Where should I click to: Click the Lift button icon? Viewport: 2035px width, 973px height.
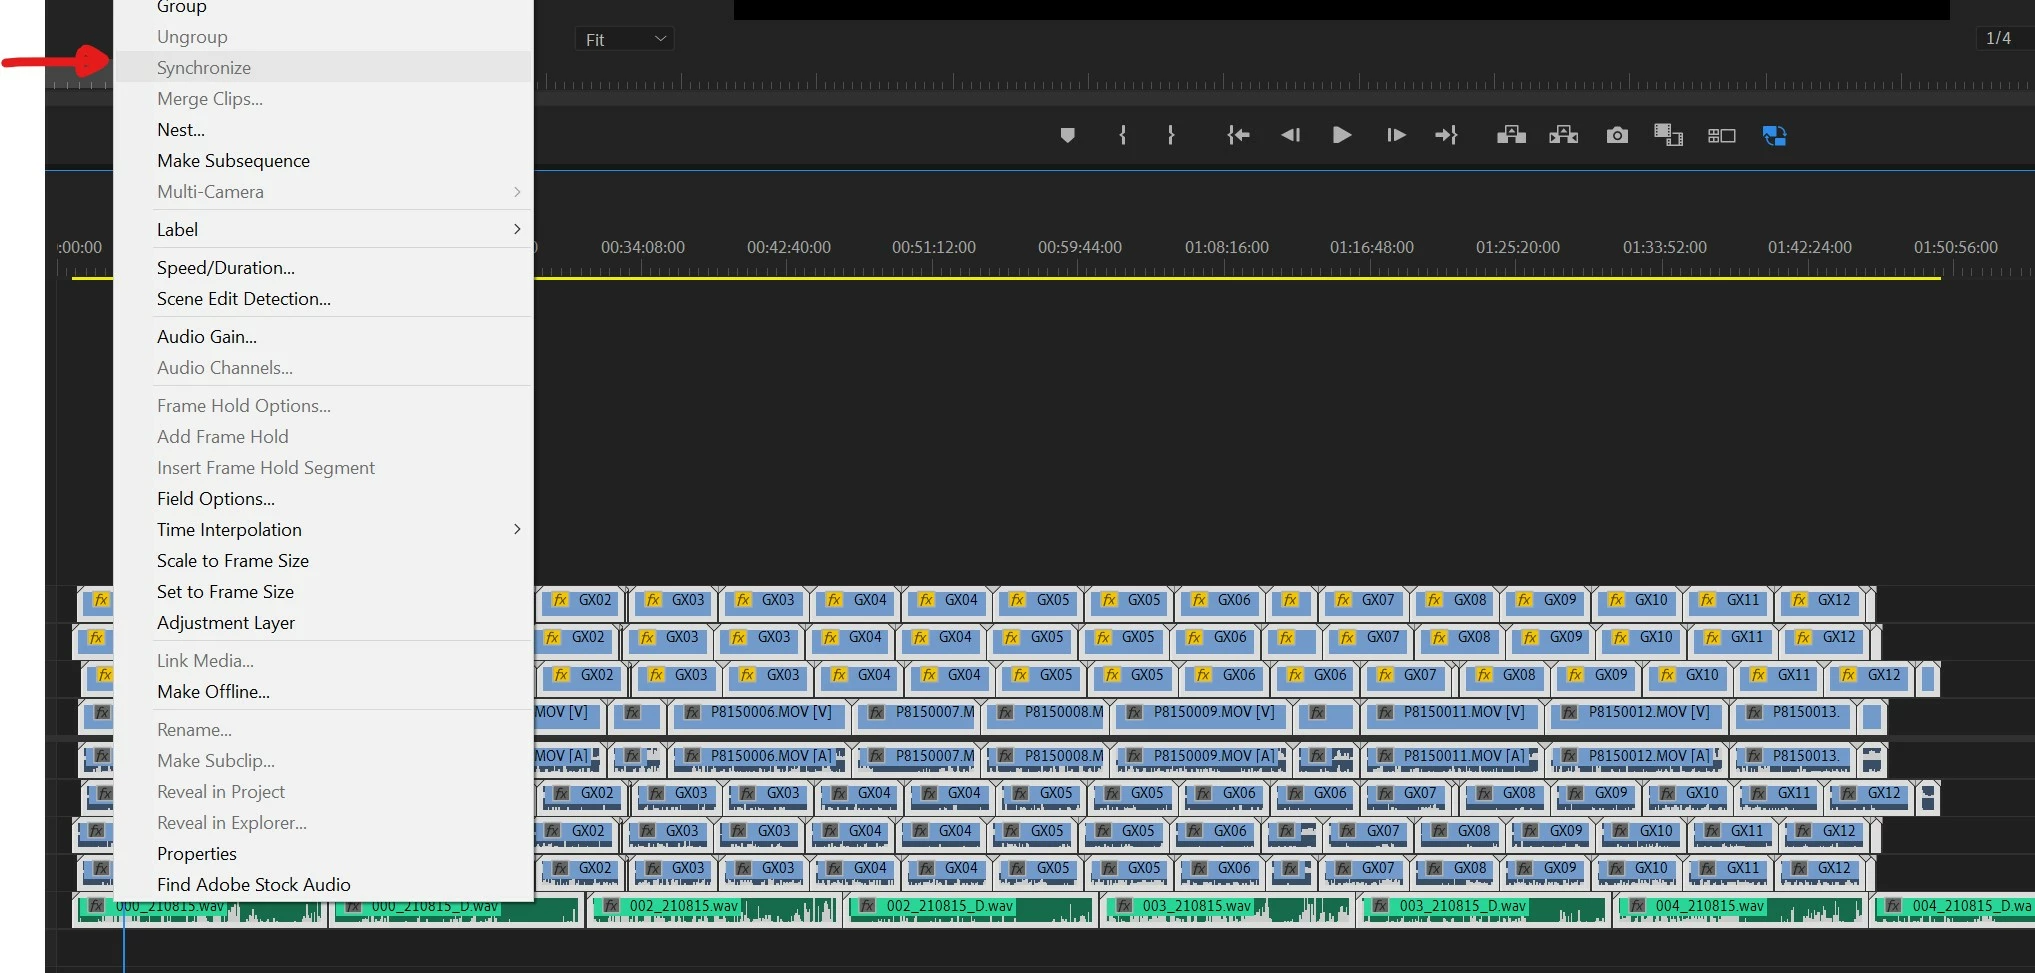1511,135
